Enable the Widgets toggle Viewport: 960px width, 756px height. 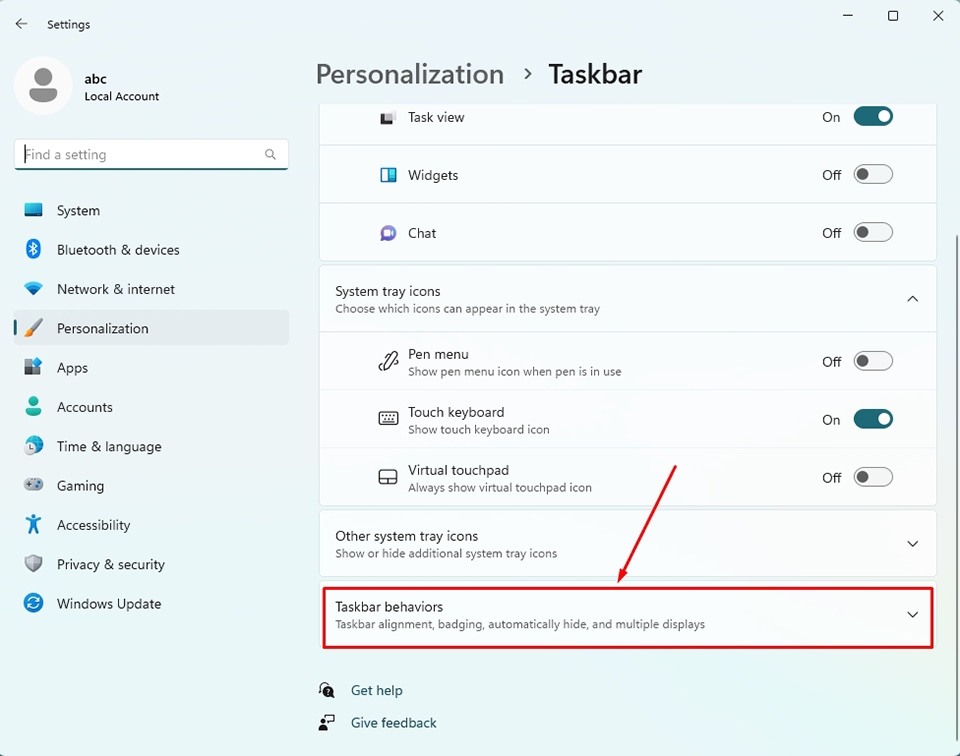873,174
